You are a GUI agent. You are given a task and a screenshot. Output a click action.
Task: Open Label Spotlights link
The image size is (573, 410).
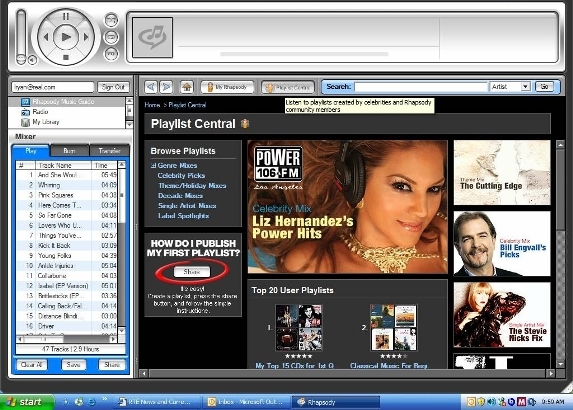(x=183, y=216)
